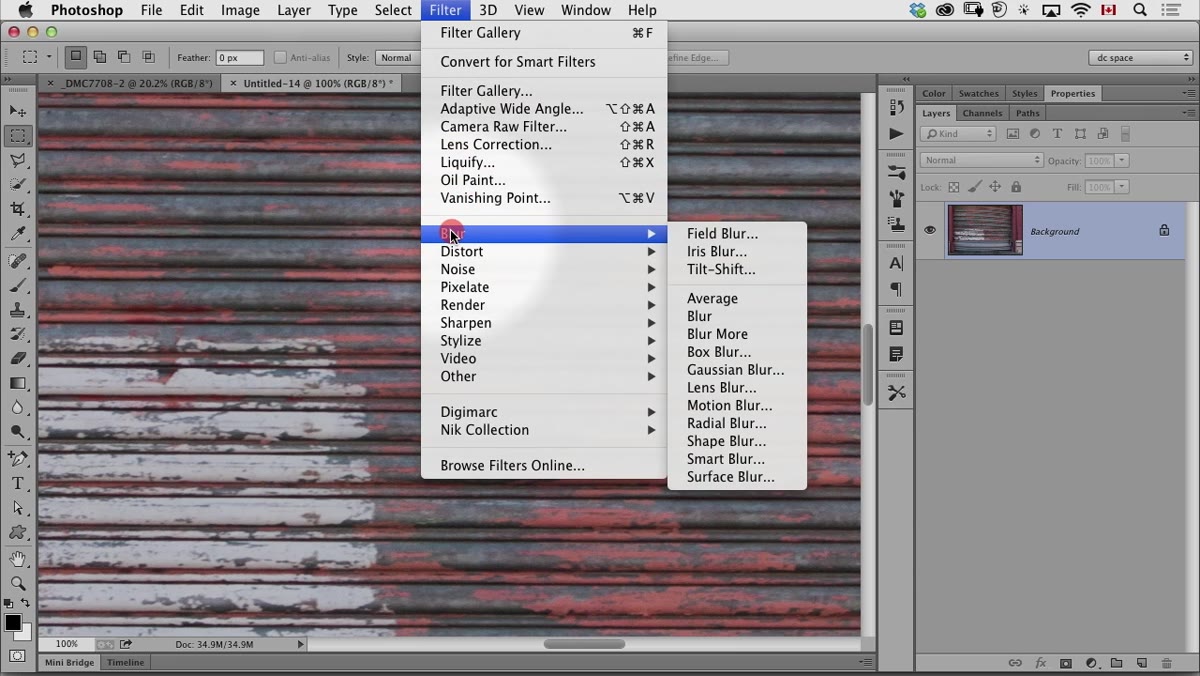This screenshot has height=676, width=1200.
Task: Open the Timeline panel tab
Action: tap(126, 663)
